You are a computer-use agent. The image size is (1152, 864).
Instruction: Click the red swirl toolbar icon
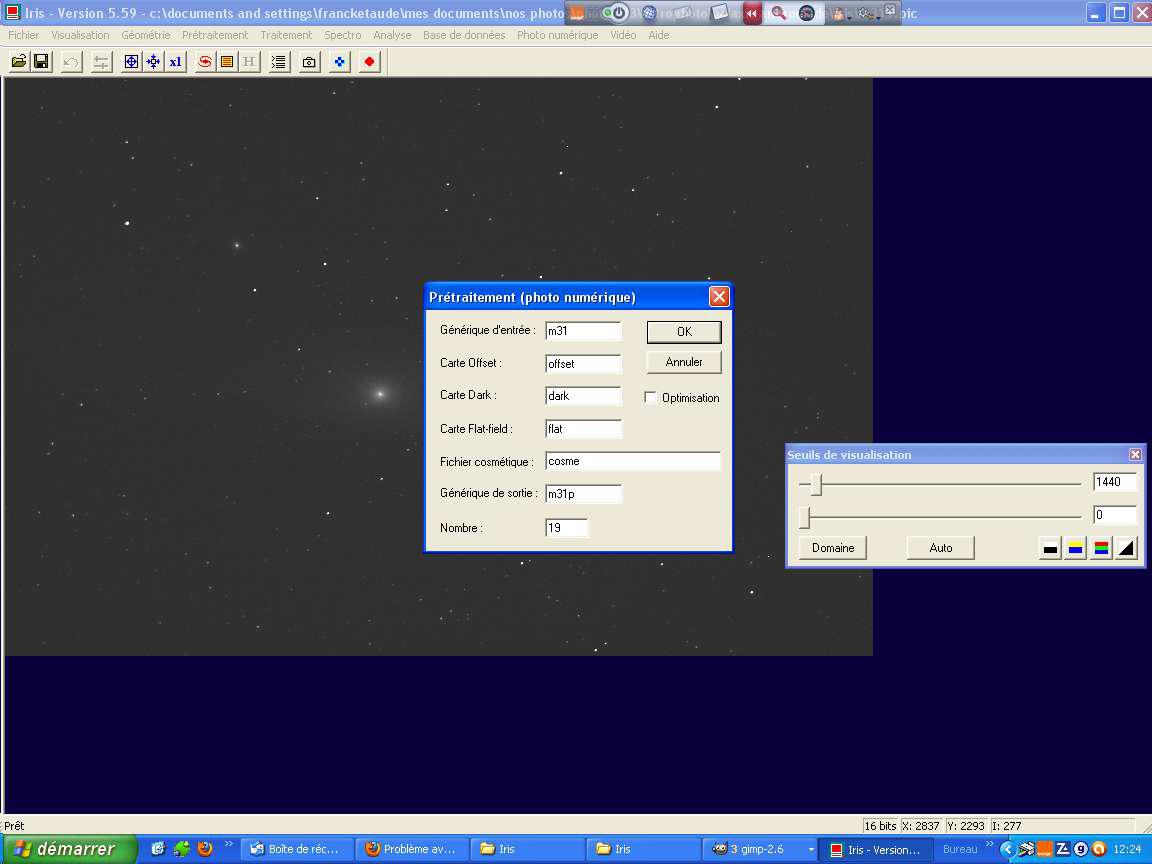coord(205,62)
